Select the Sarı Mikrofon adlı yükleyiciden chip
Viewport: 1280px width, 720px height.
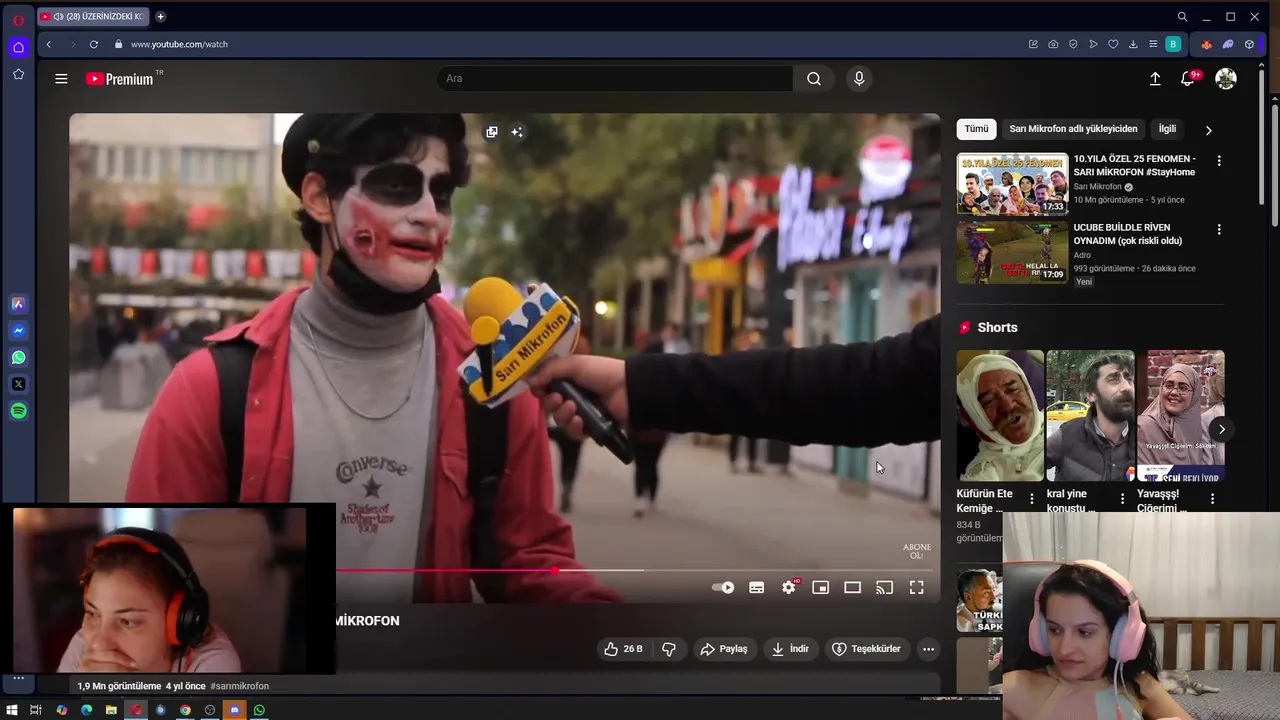click(1073, 129)
